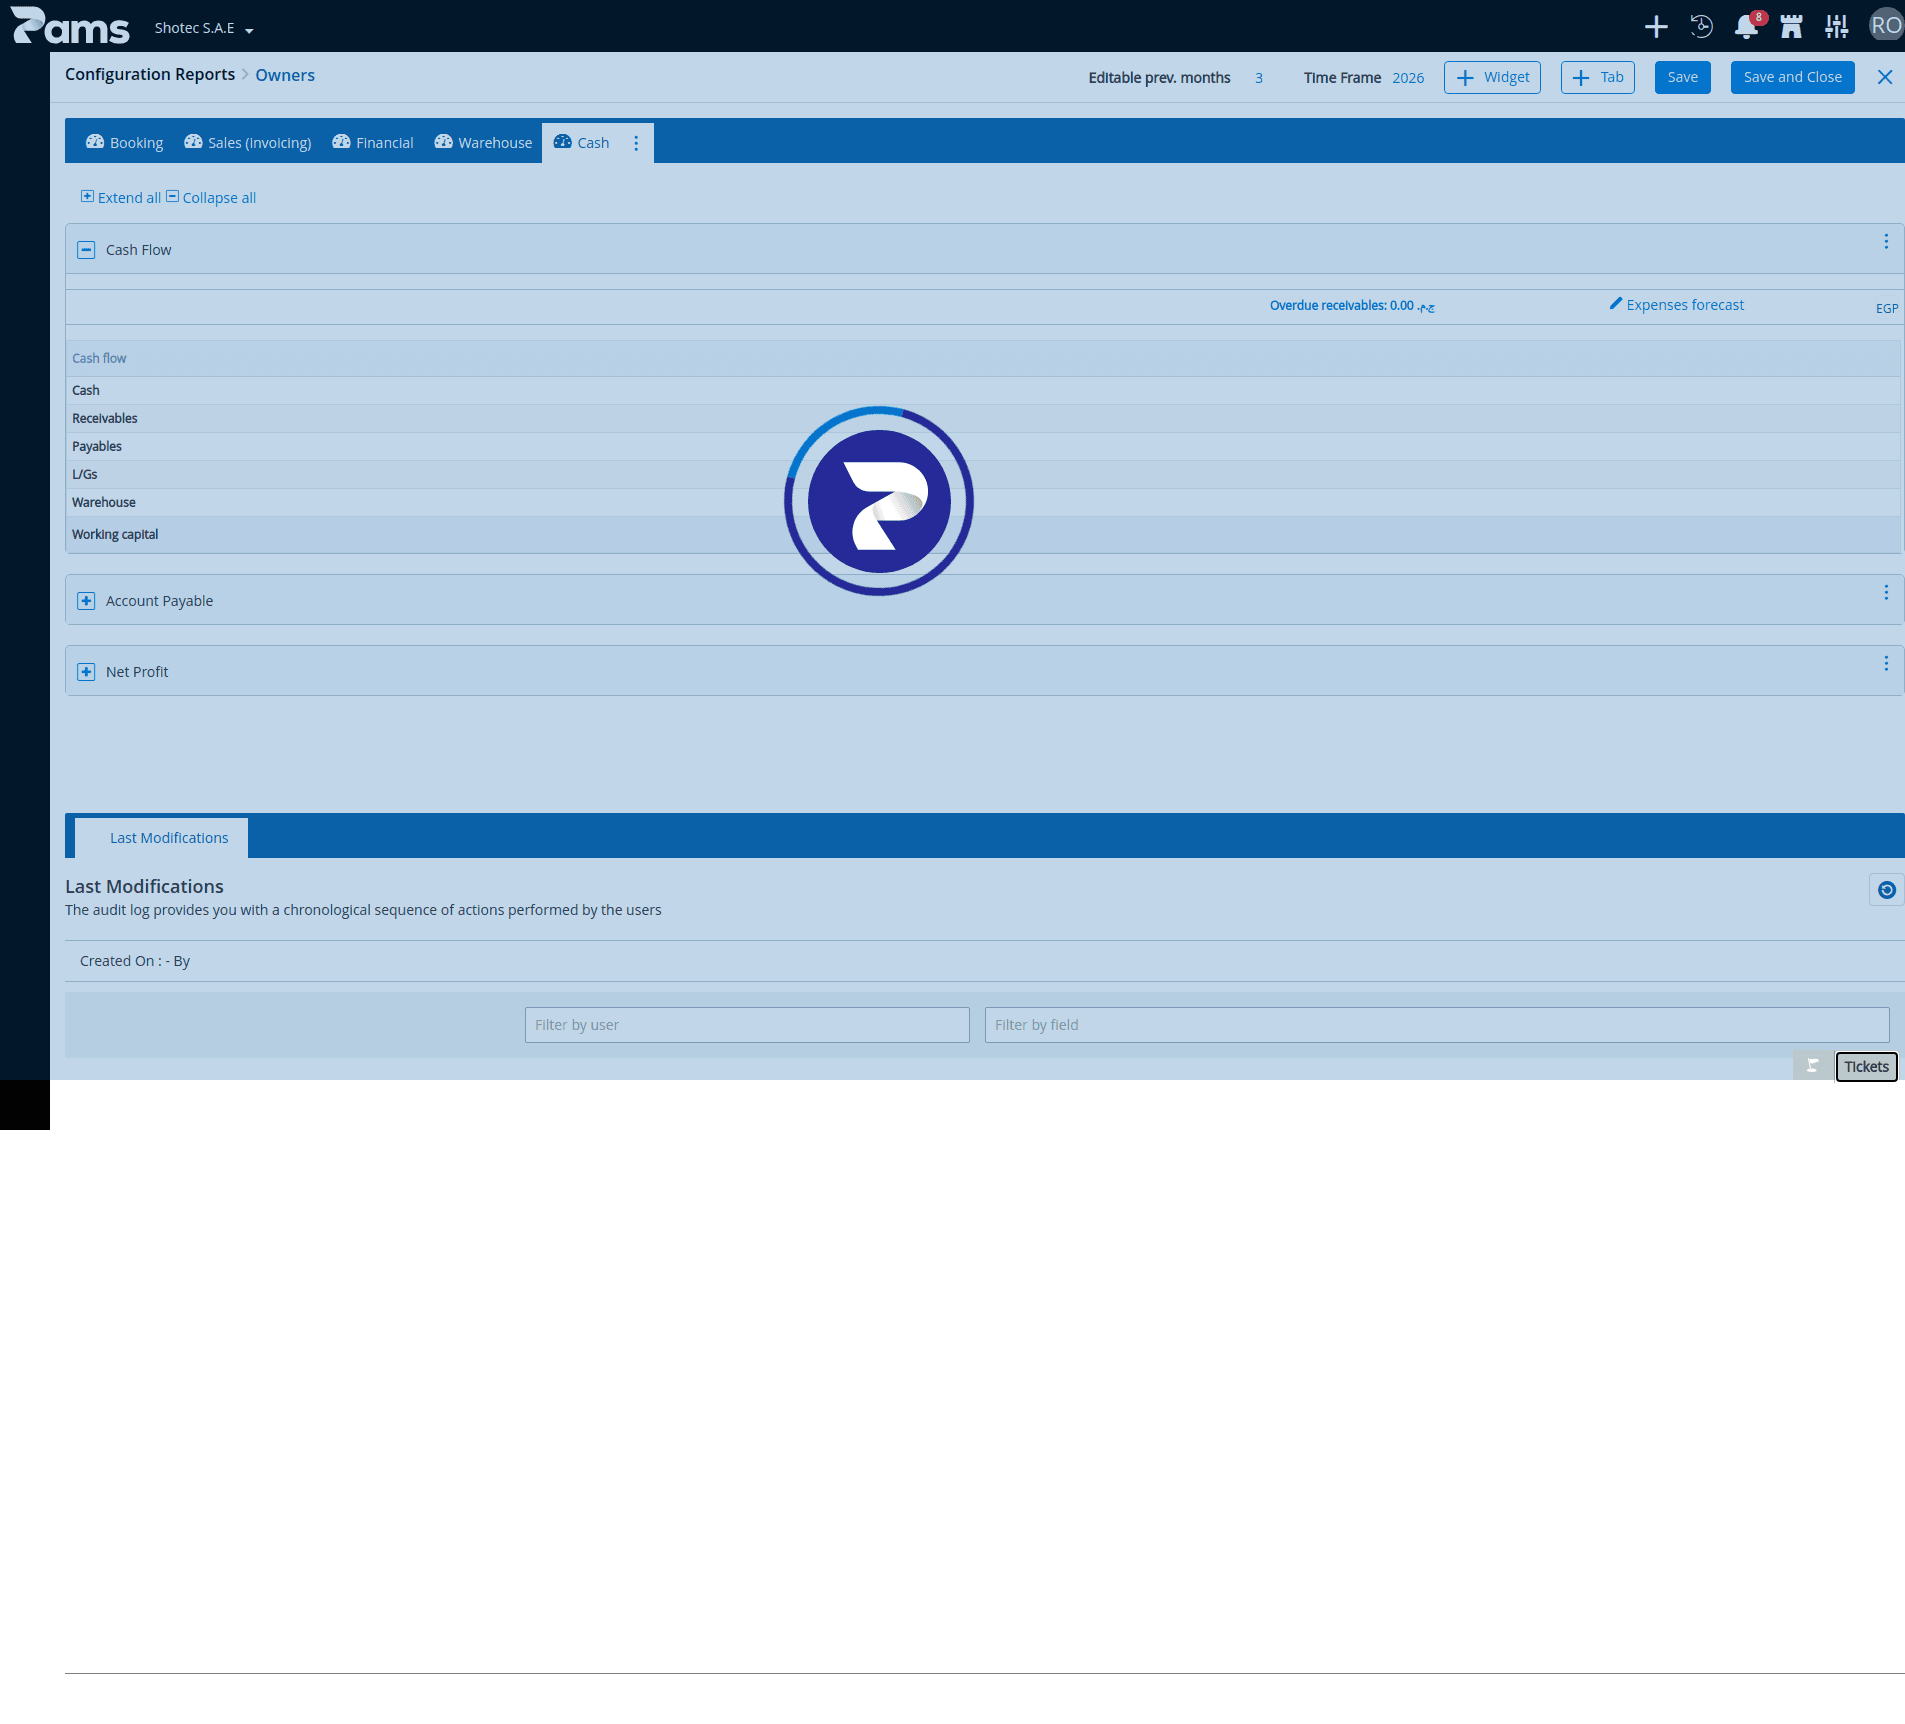Screen dimensions: 1905x1724
Task: Click the Time Frame 2026 value
Action: (1408, 78)
